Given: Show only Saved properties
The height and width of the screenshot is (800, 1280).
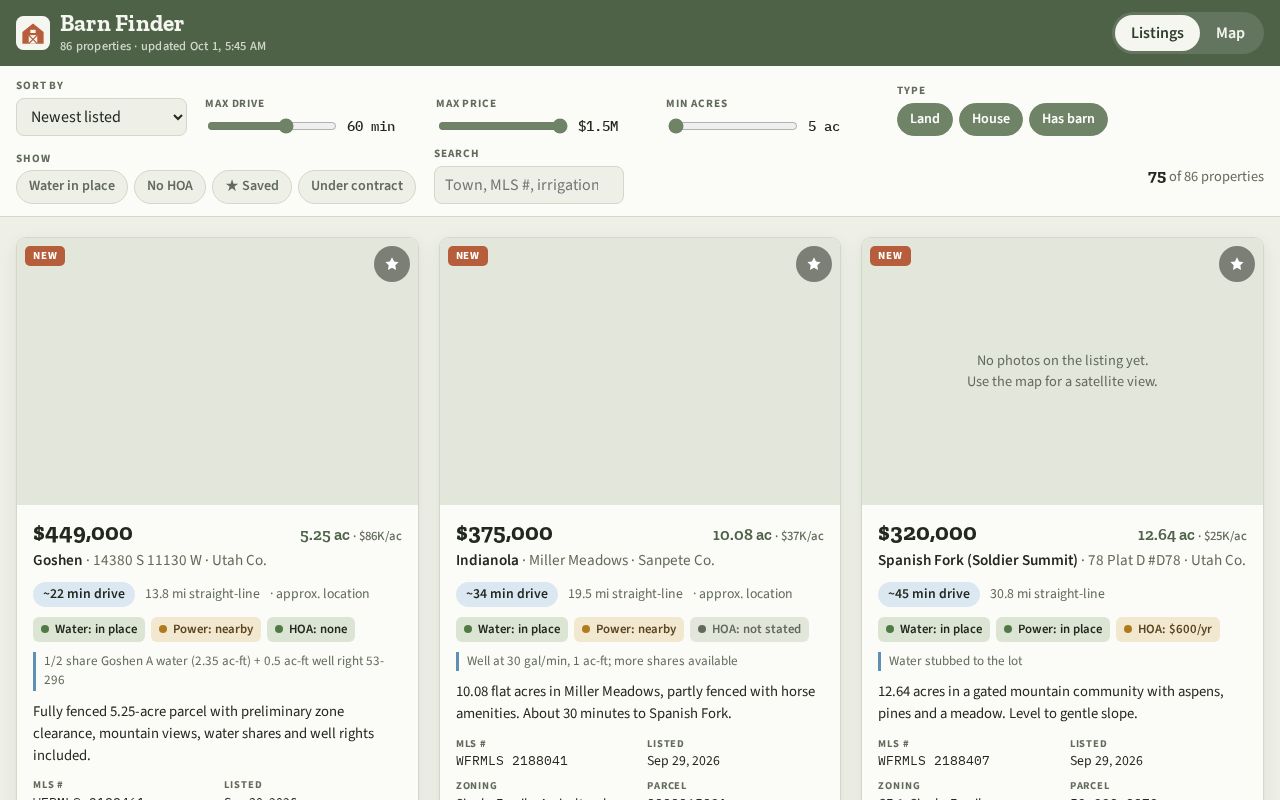Looking at the screenshot, I should coord(252,186).
